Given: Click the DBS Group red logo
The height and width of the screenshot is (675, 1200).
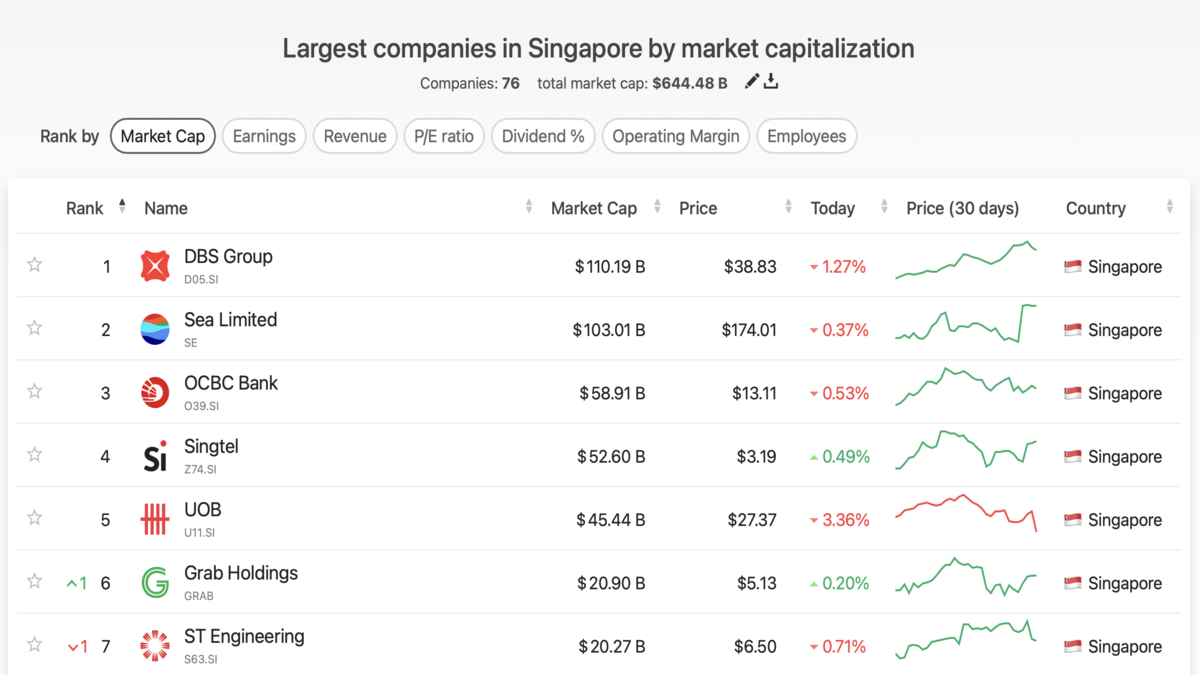Looking at the screenshot, I should pos(155,266).
